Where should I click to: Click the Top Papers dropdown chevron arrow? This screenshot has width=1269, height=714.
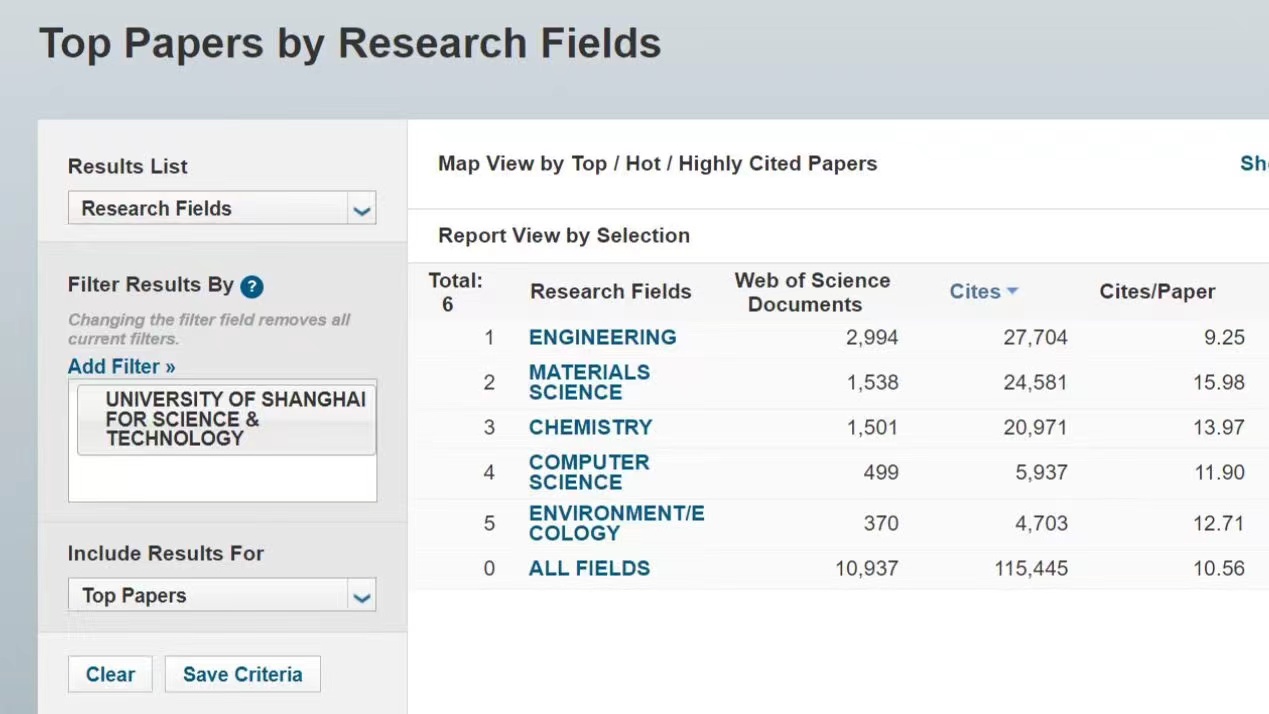click(362, 596)
